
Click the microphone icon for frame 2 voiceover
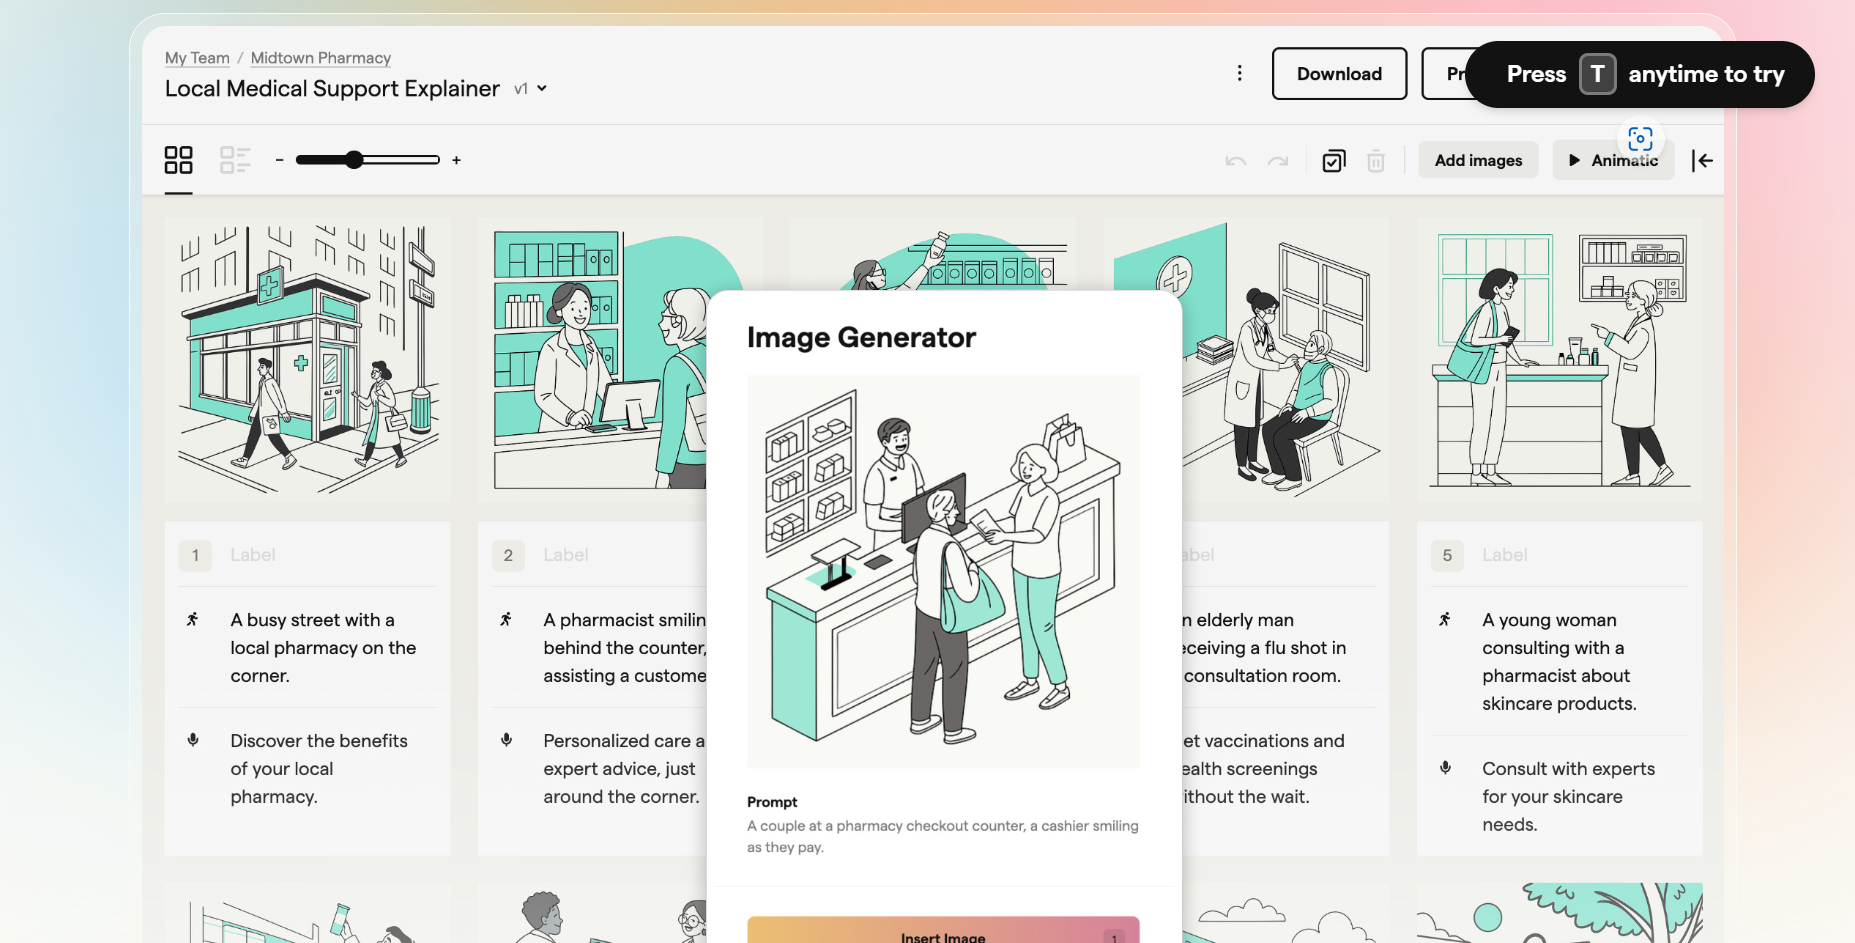pos(506,740)
